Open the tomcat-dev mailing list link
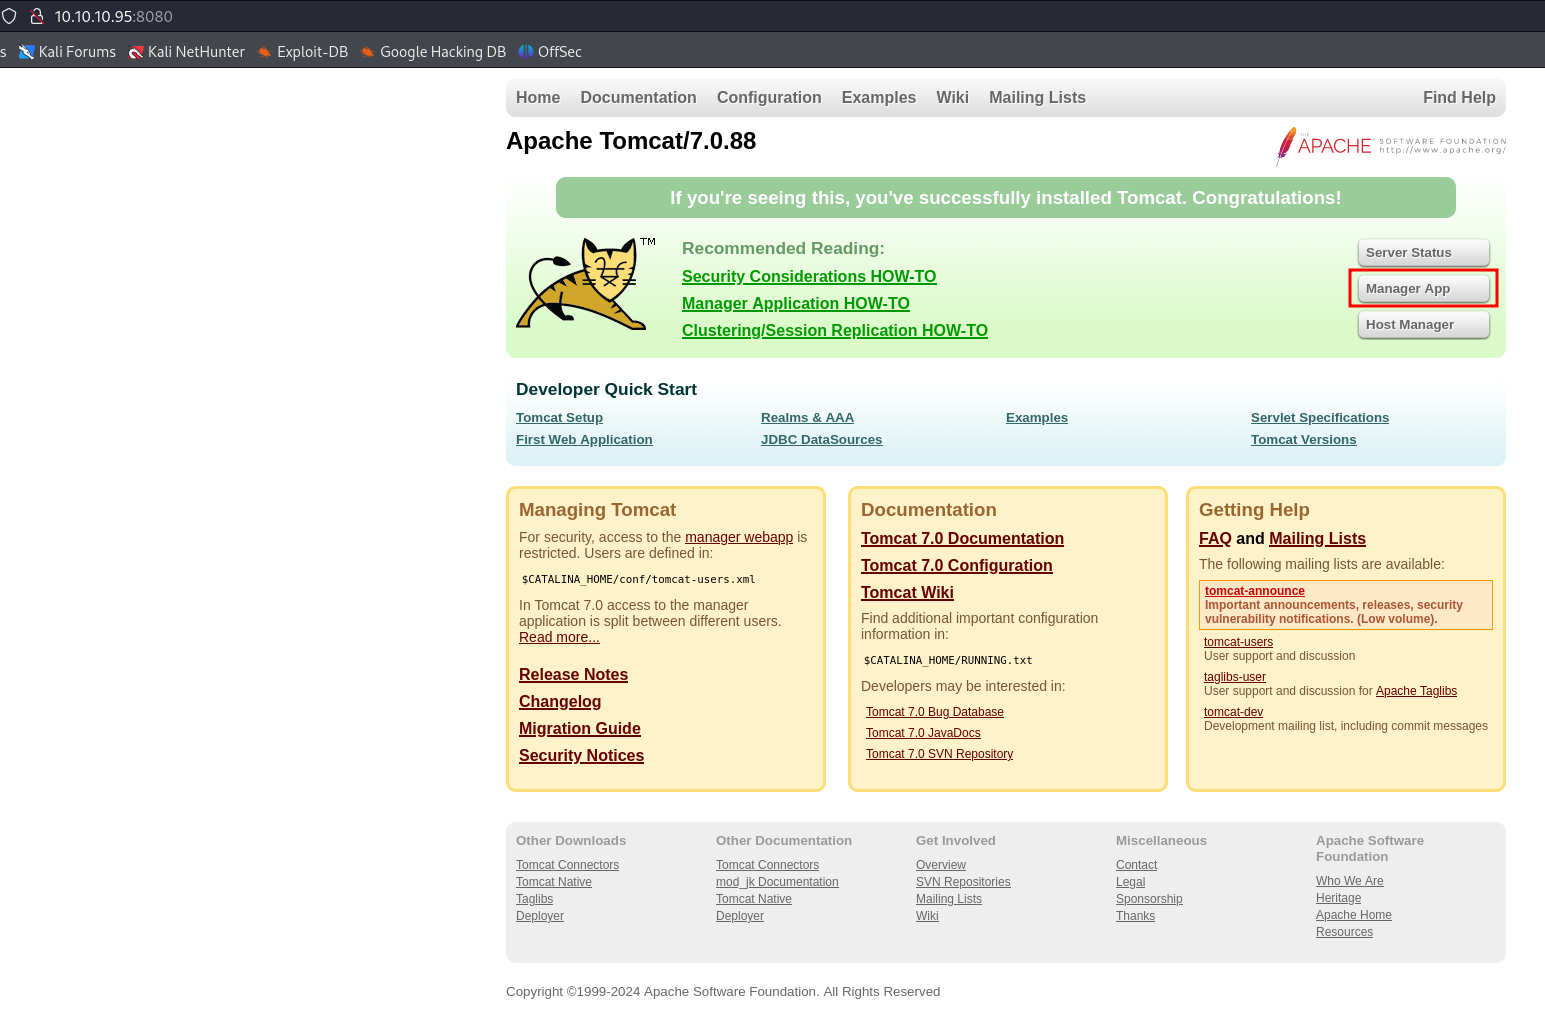Screen dimensions: 1545x1024 (x=1233, y=712)
